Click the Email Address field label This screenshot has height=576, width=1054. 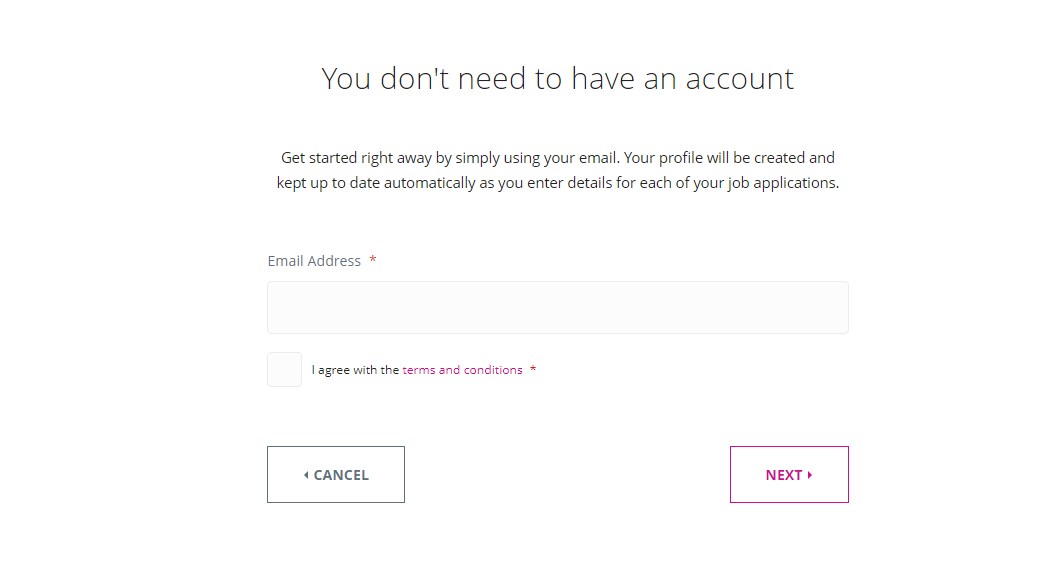pyautogui.click(x=314, y=261)
